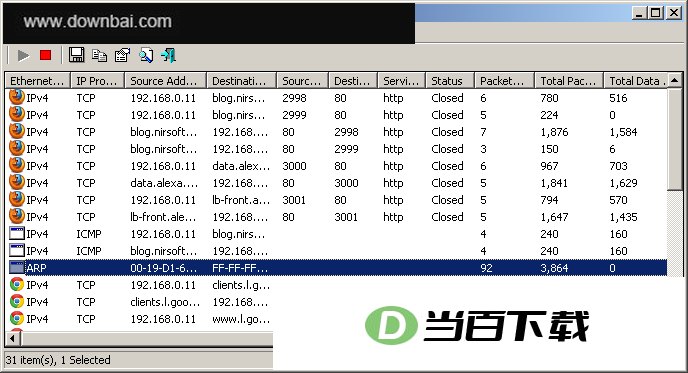Click the total data size value 1,584

(623, 132)
